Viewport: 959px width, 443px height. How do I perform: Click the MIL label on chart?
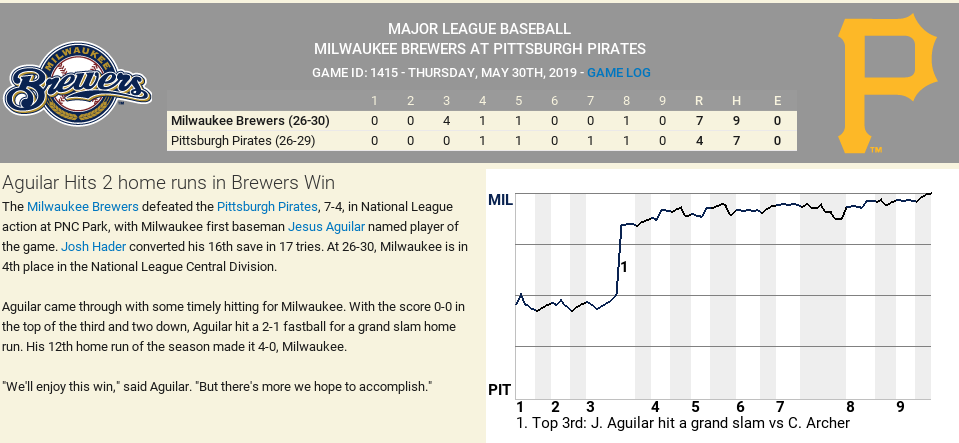pos(500,200)
